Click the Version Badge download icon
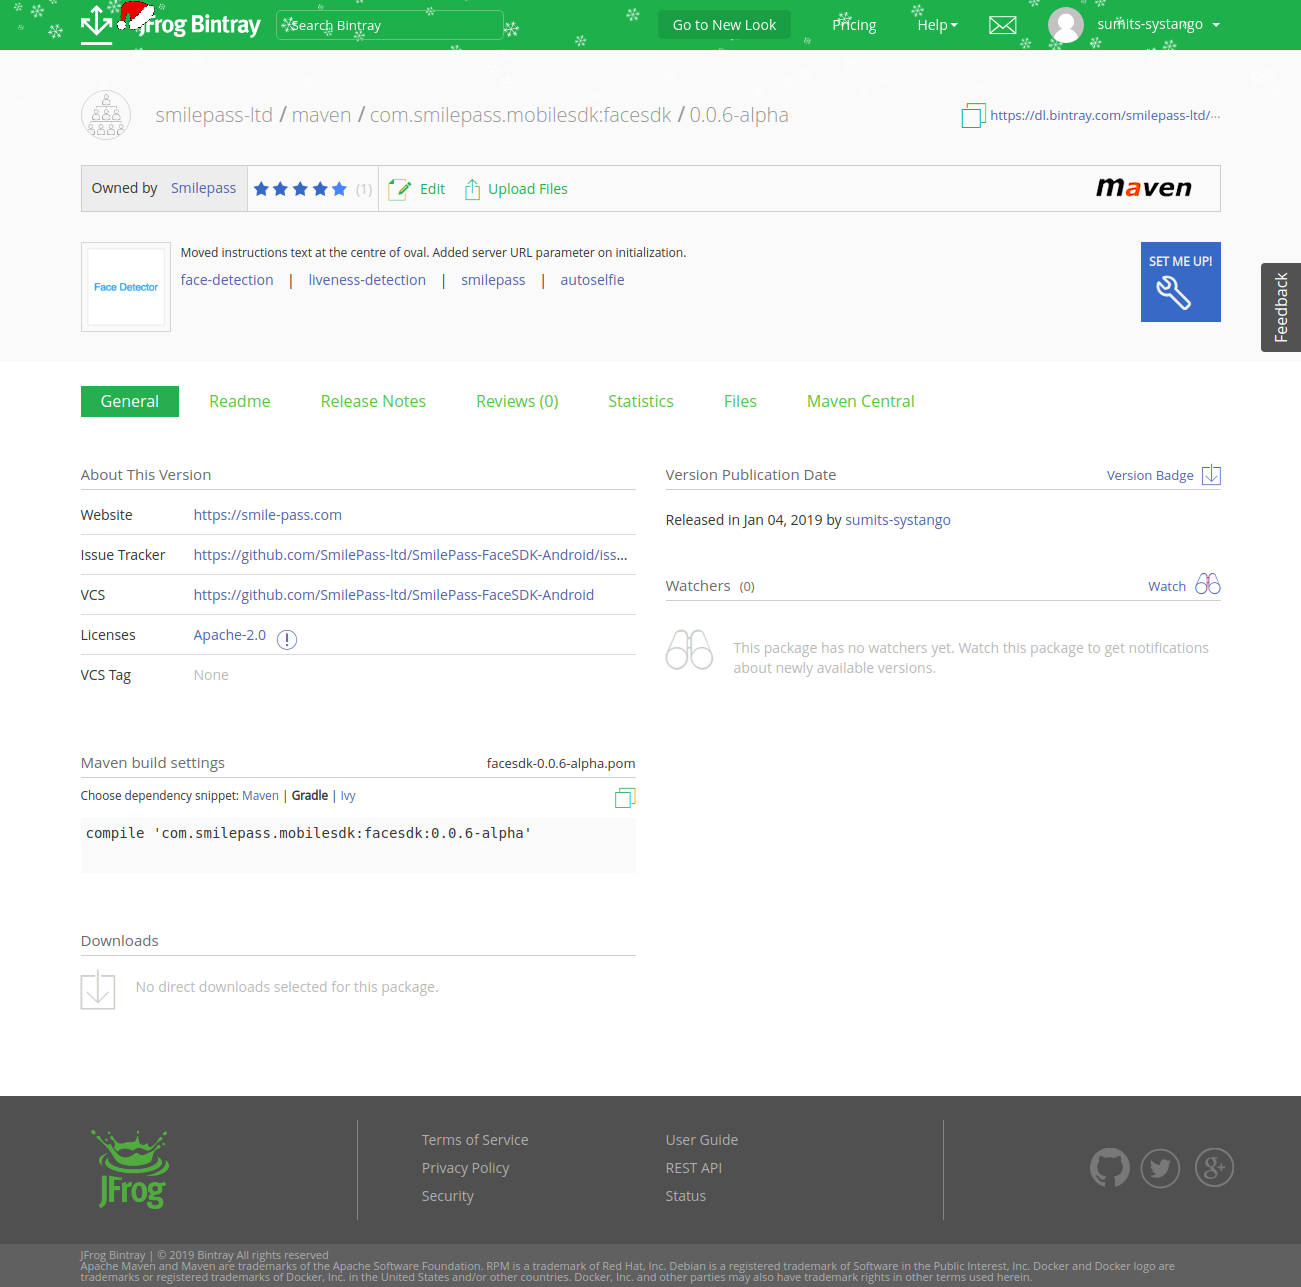This screenshot has height=1287, width=1301. tap(1211, 475)
